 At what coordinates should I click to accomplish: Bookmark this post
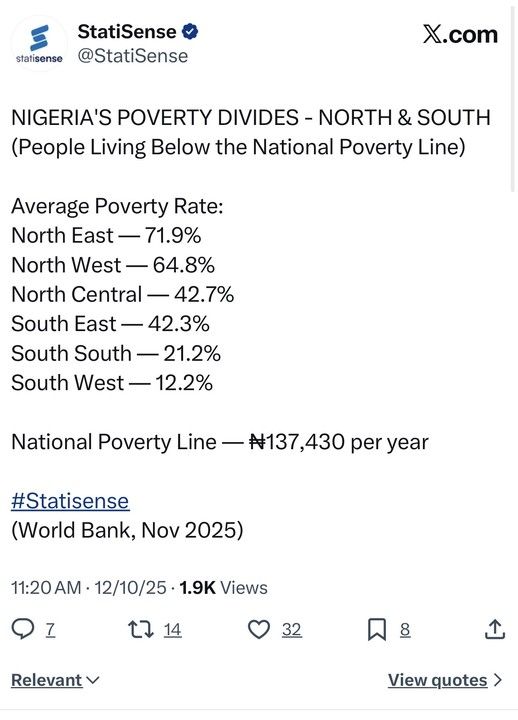(377, 630)
